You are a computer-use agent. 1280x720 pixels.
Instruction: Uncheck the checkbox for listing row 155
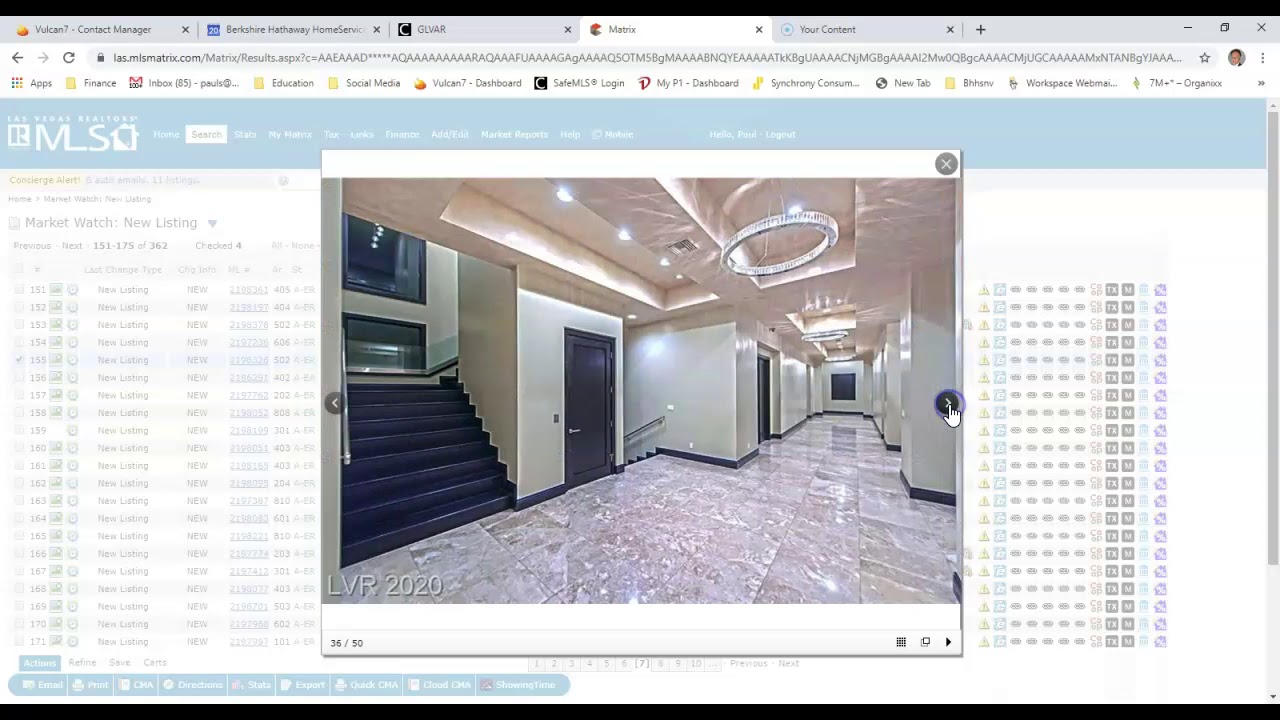pos(18,360)
